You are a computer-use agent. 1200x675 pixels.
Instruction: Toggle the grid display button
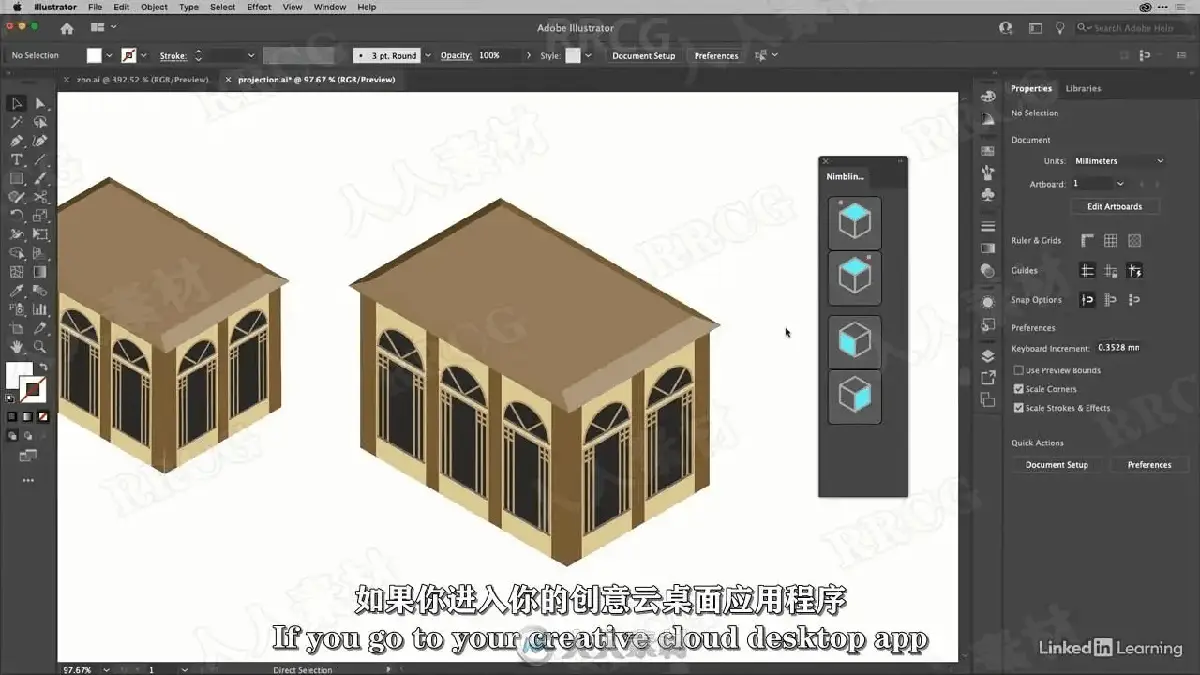click(1110, 241)
